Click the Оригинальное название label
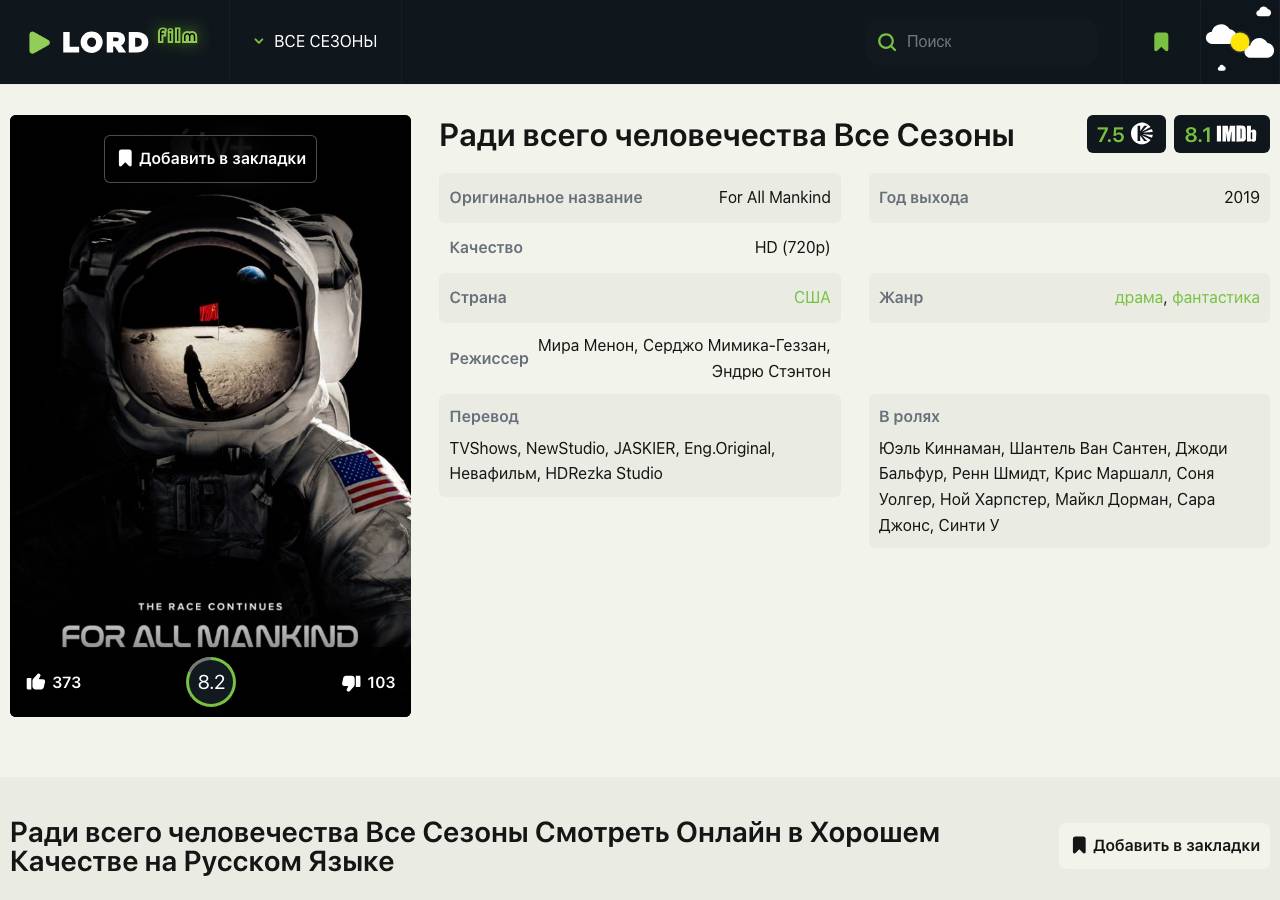This screenshot has width=1280, height=900. 546,197
